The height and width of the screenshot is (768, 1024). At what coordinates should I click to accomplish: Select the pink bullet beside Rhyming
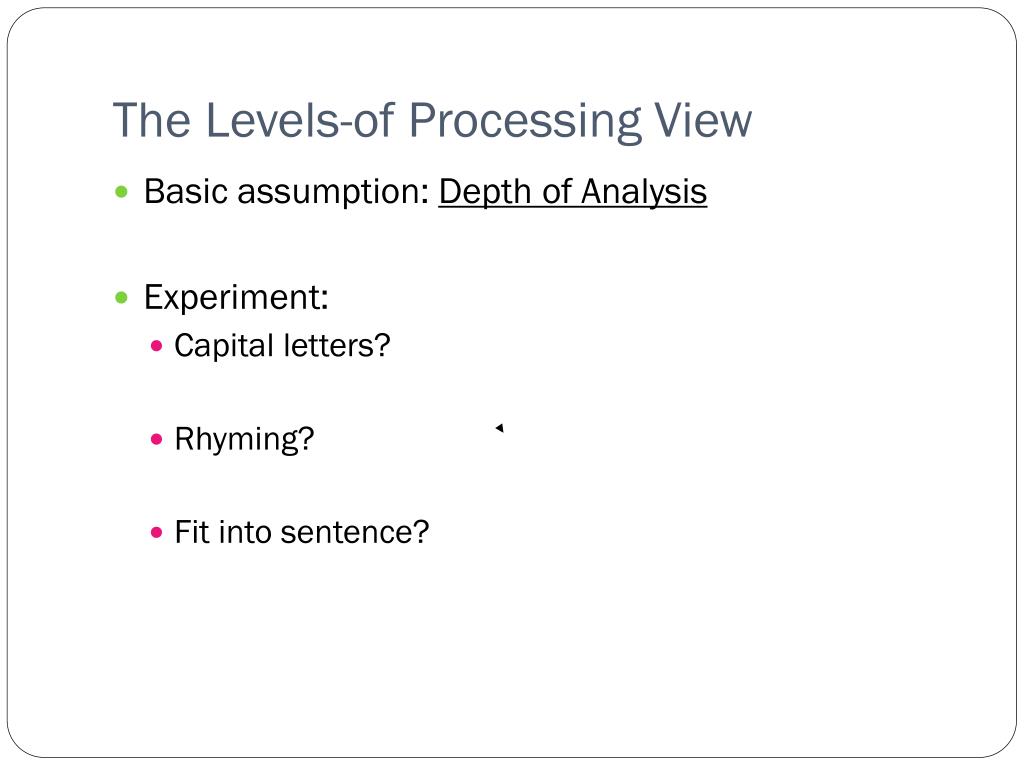point(156,439)
